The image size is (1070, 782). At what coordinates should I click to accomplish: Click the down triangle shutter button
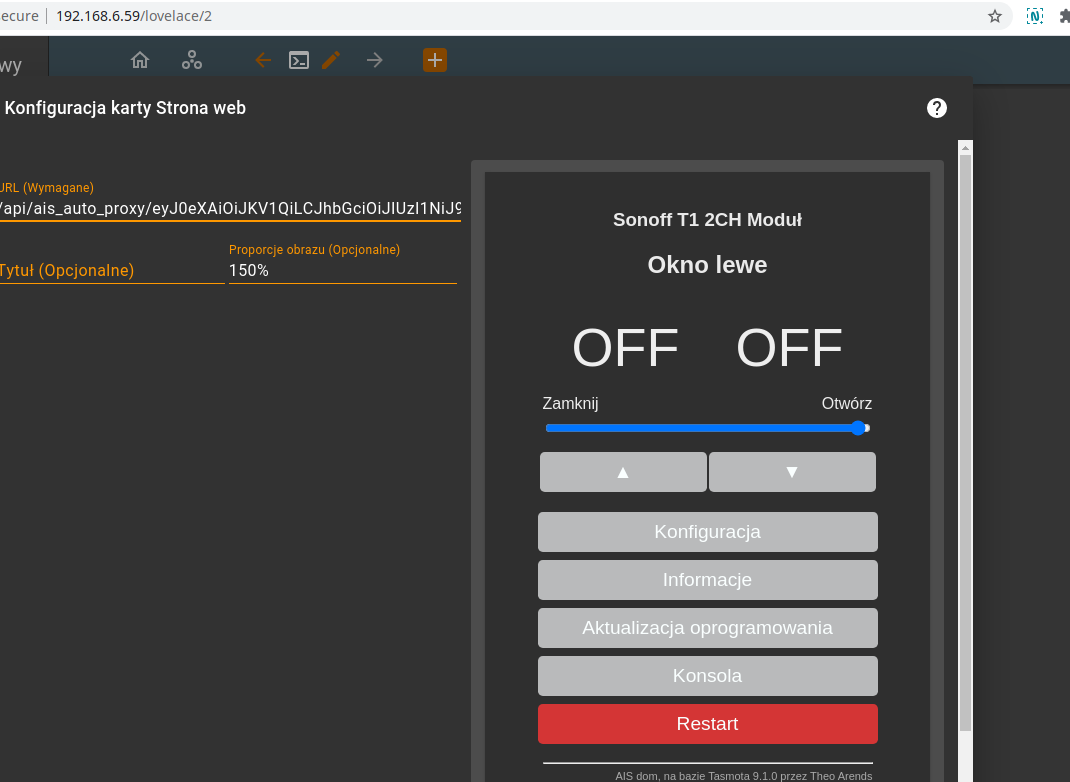(x=792, y=472)
